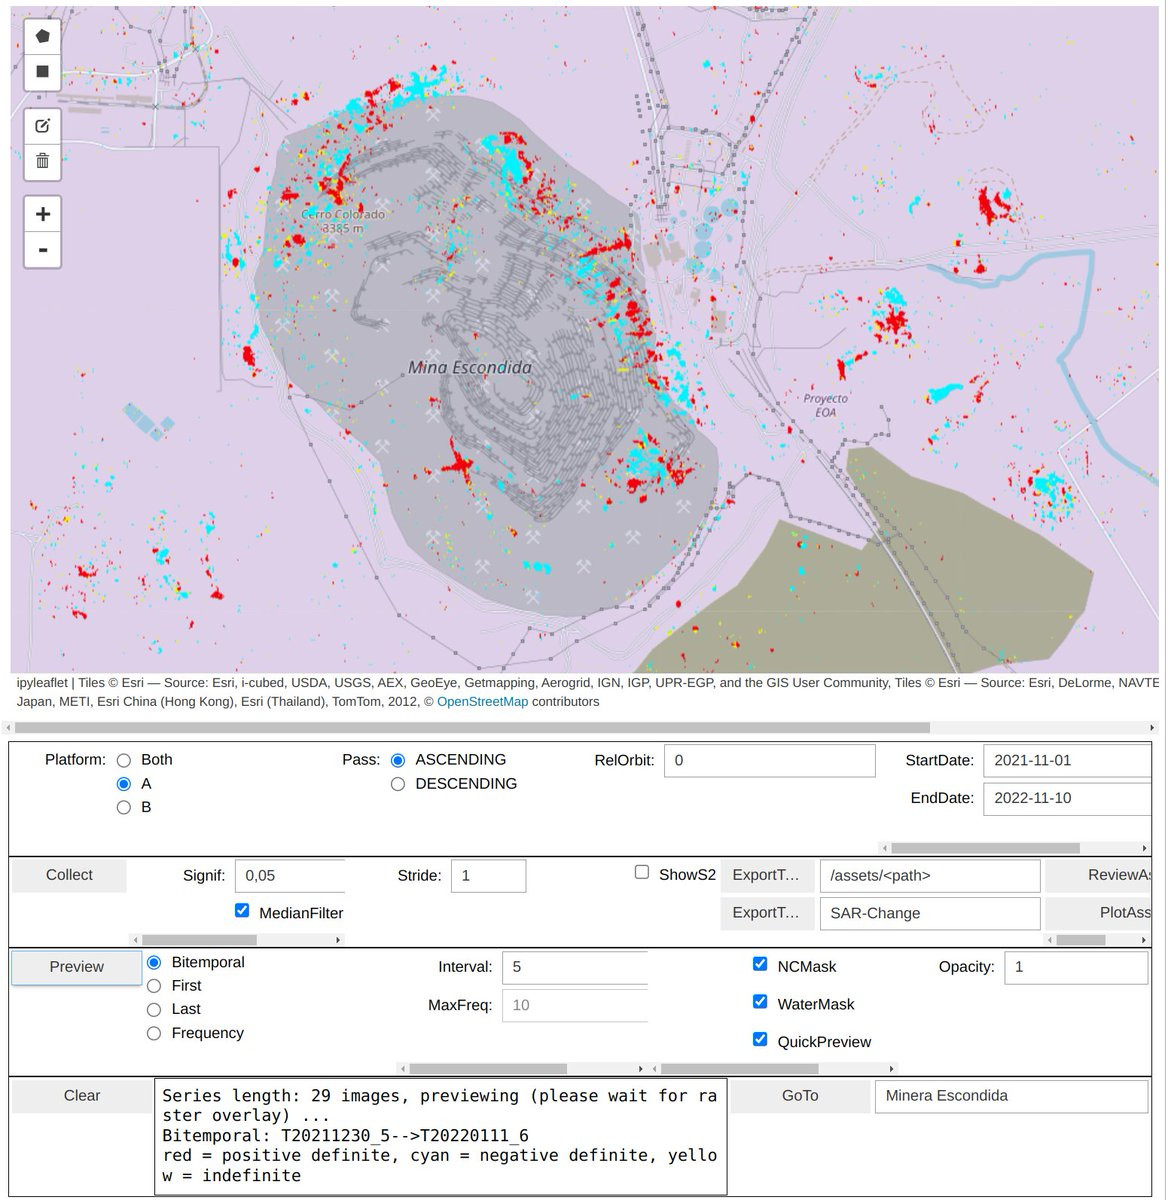Select the DESCENDING pass option

(x=398, y=784)
